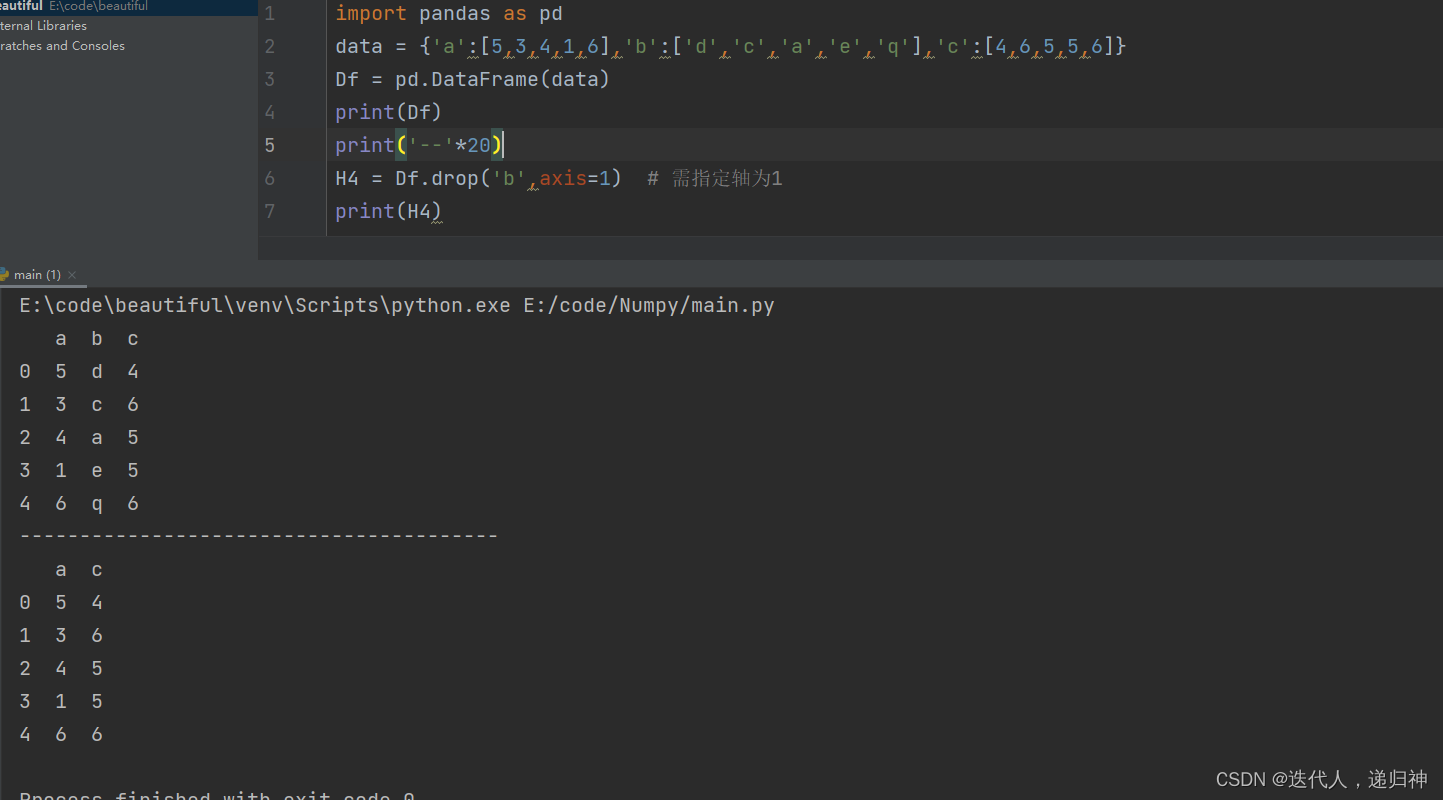
Task: Click console output row "2 4 5"
Action: 61,669
